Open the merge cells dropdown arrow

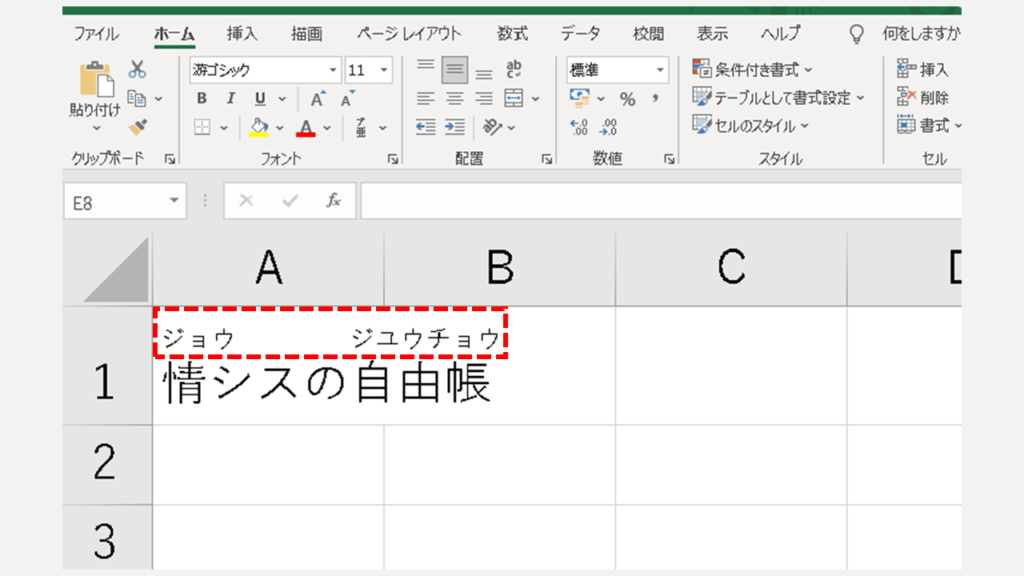click(536, 99)
